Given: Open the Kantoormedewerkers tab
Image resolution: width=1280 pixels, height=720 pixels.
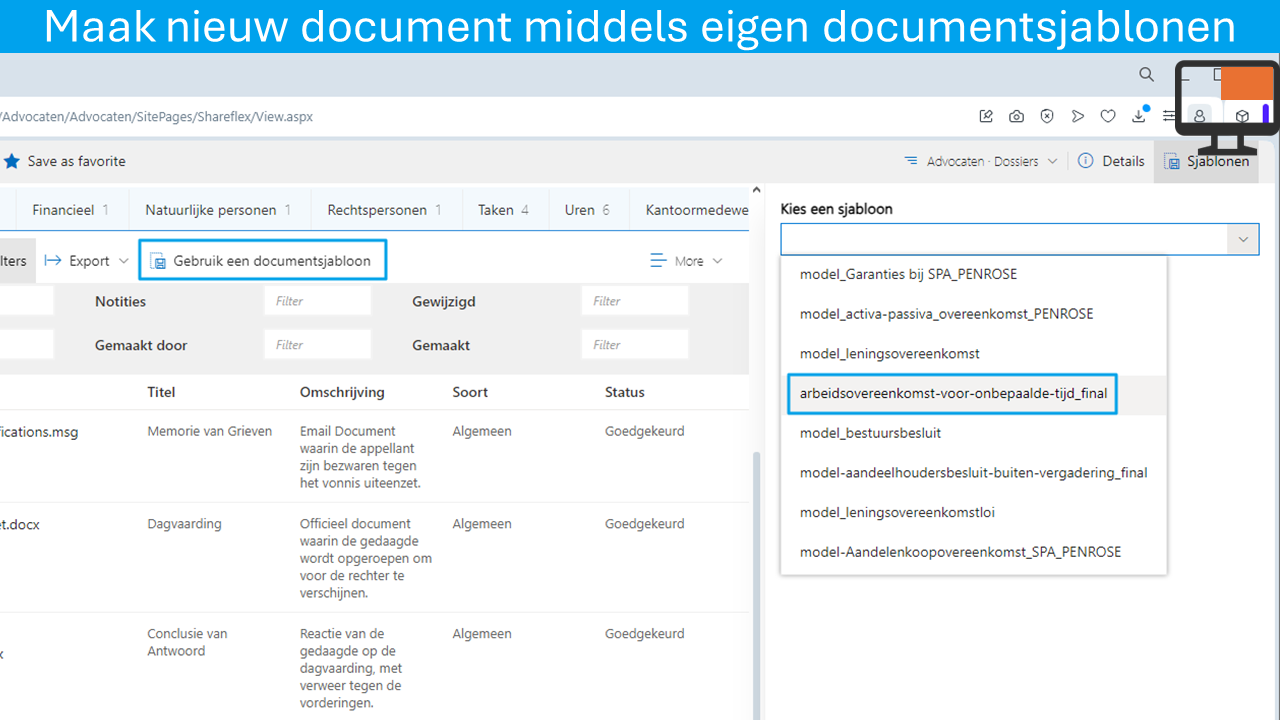Looking at the screenshot, I should [696, 210].
